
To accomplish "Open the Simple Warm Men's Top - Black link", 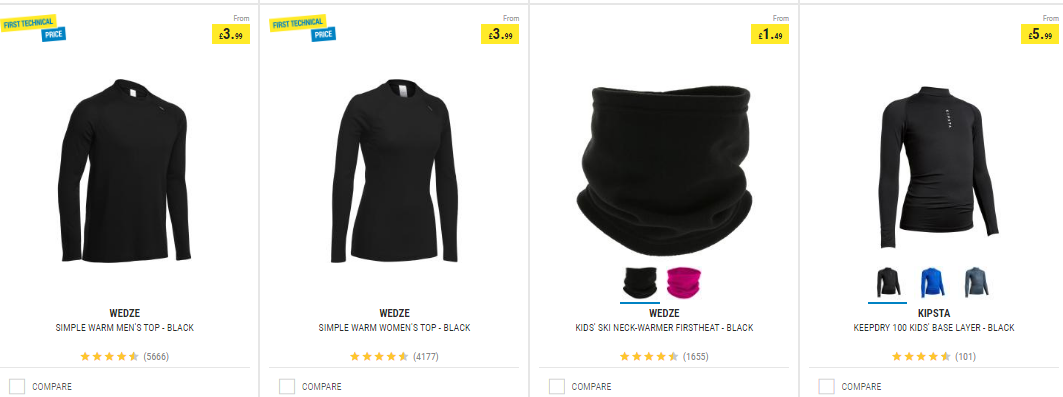I will click(x=125, y=328).
